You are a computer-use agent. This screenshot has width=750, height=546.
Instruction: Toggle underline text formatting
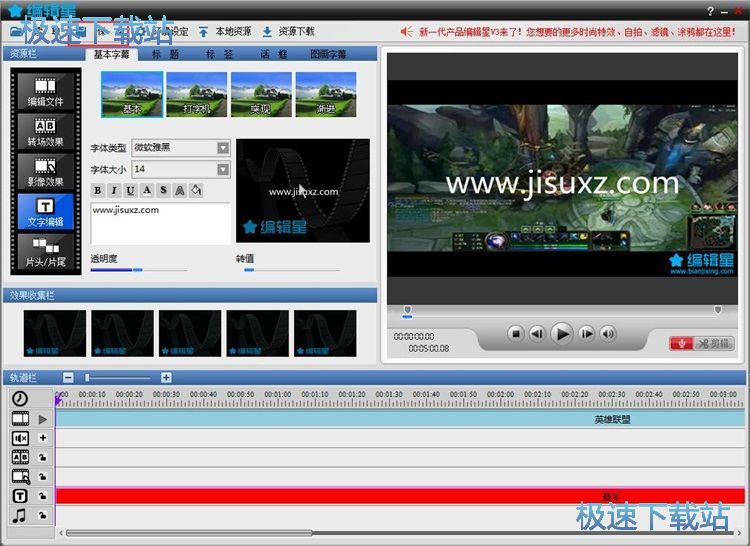130,190
